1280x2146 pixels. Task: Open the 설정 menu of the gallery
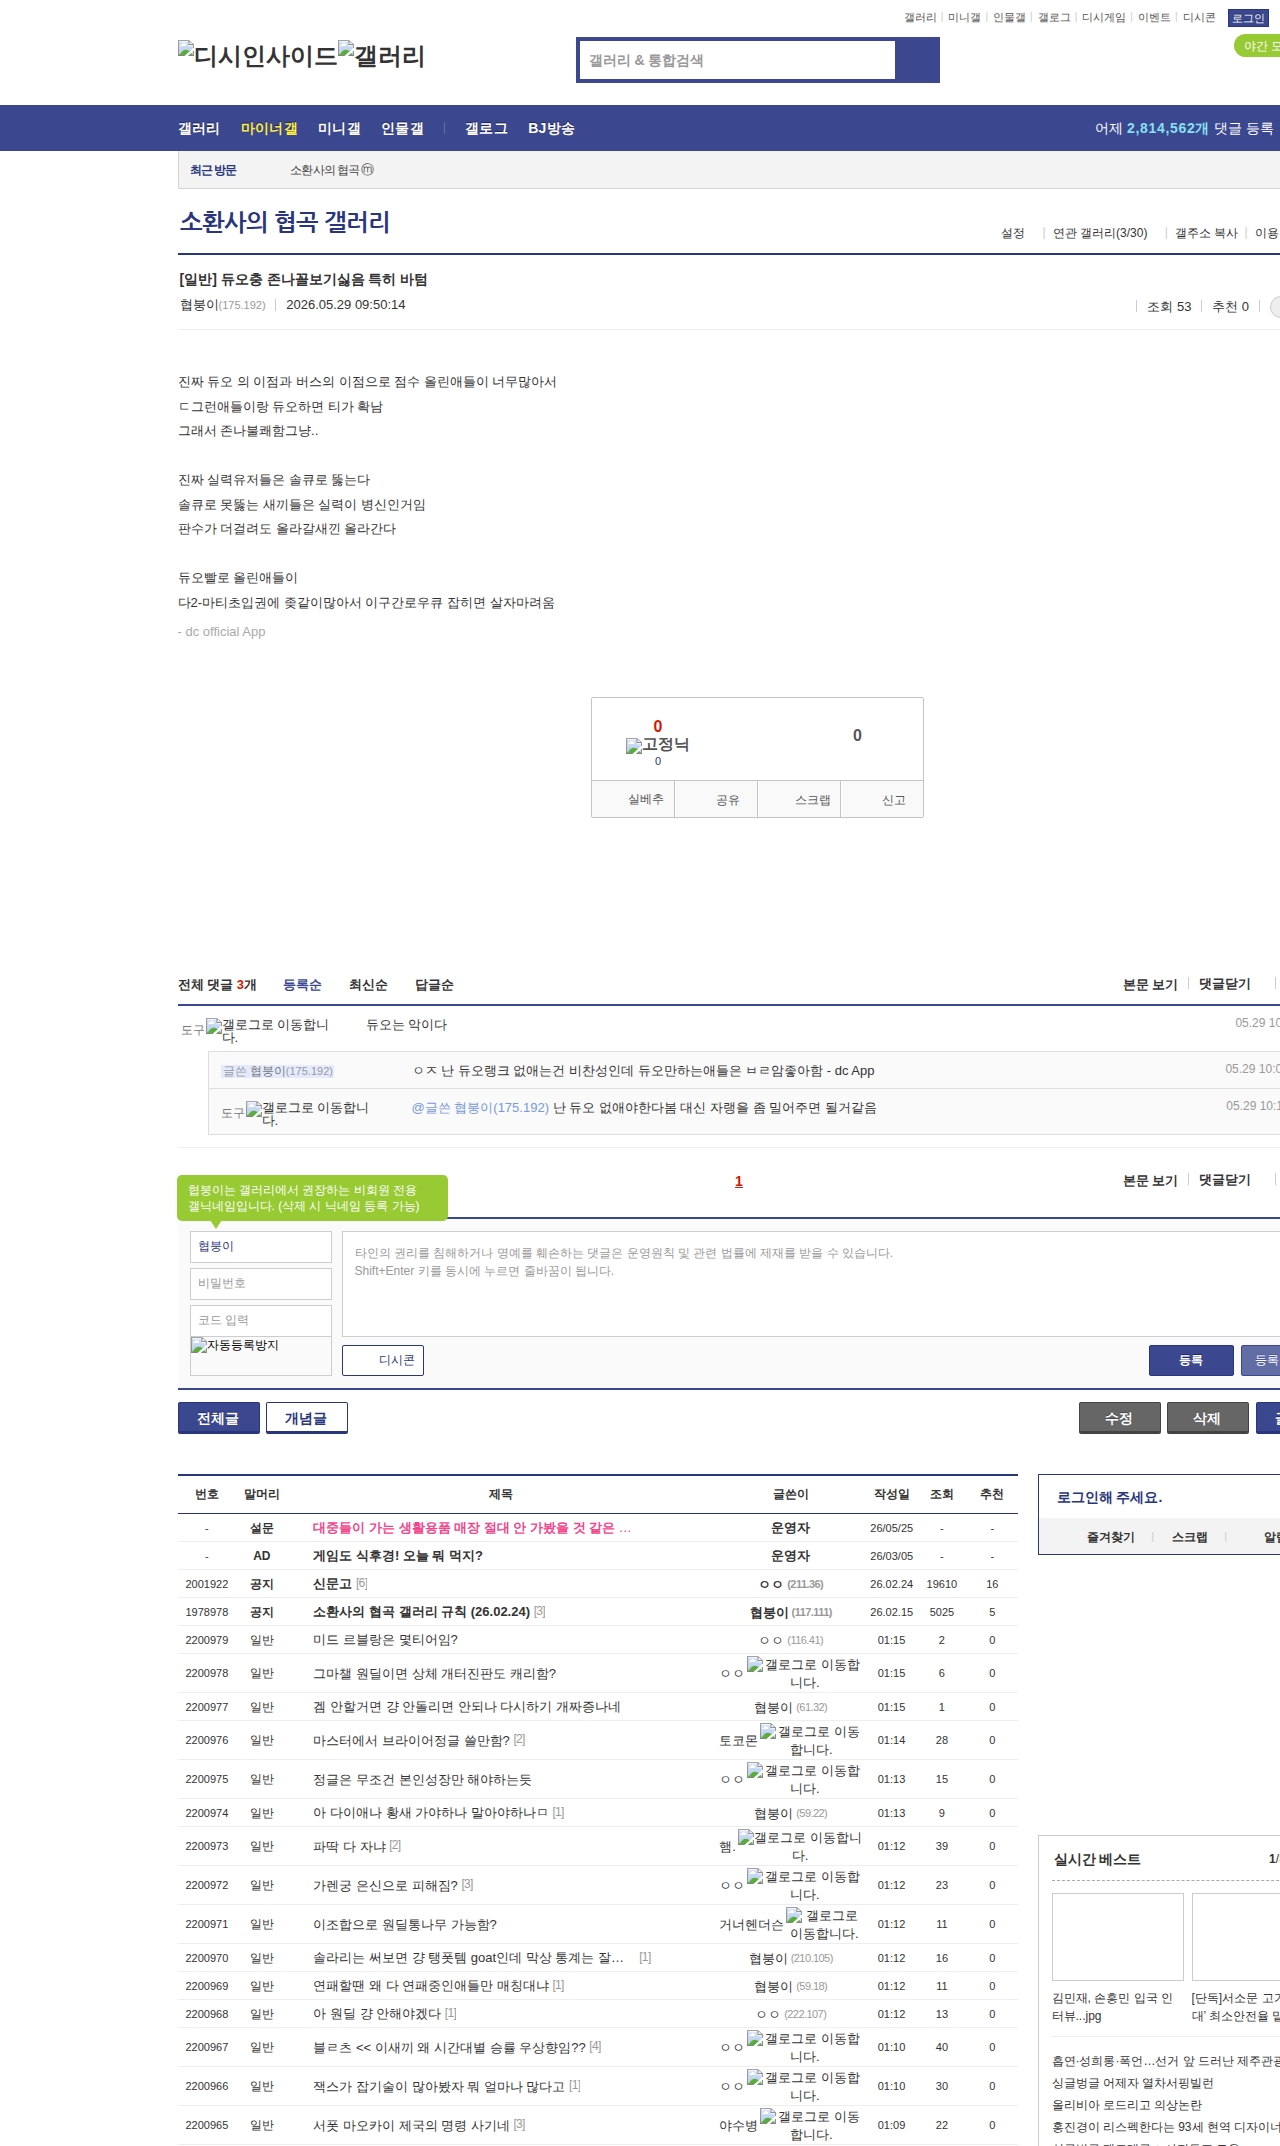point(1013,233)
